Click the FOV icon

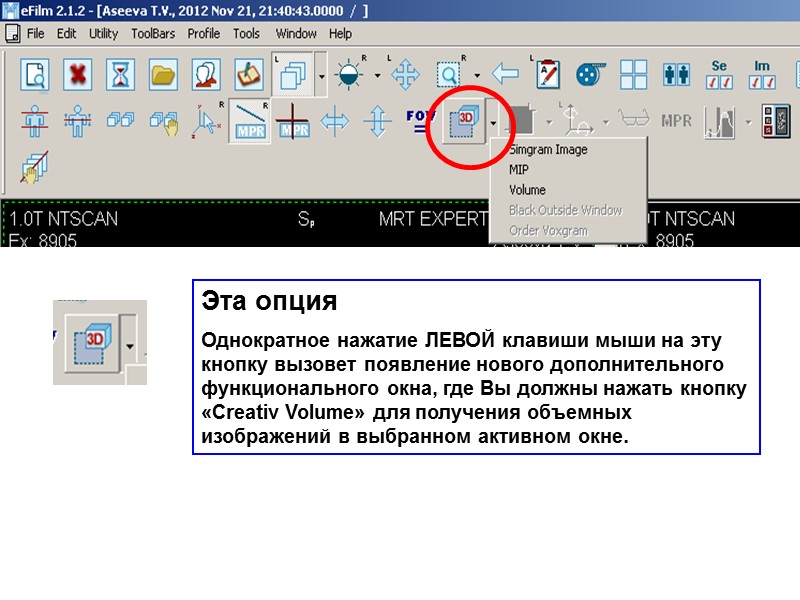pos(419,121)
